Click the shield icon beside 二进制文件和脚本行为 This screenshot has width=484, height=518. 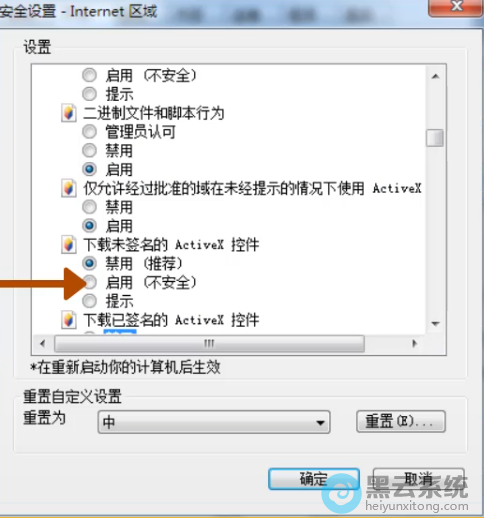(x=69, y=113)
